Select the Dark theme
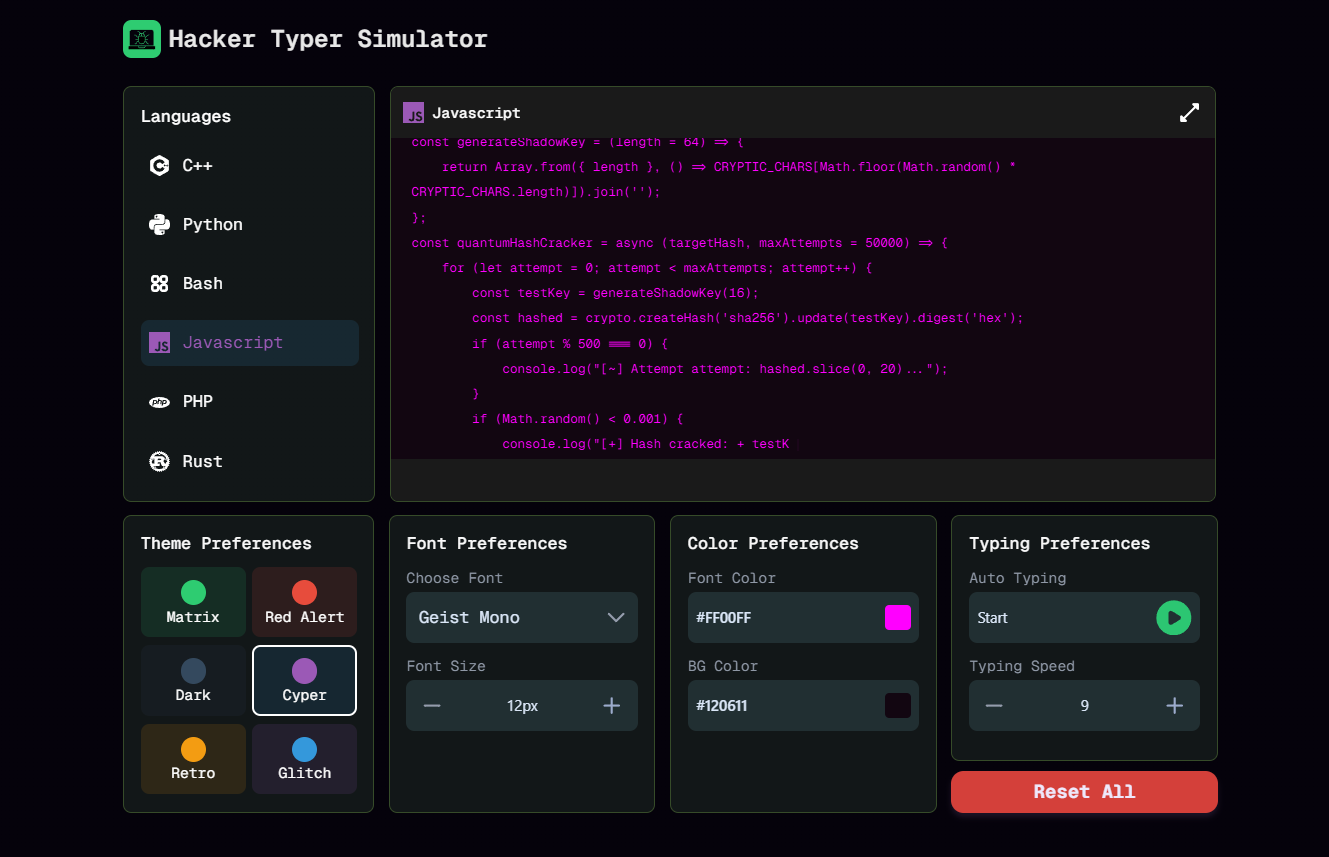The width and height of the screenshot is (1329, 857). (x=193, y=680)
